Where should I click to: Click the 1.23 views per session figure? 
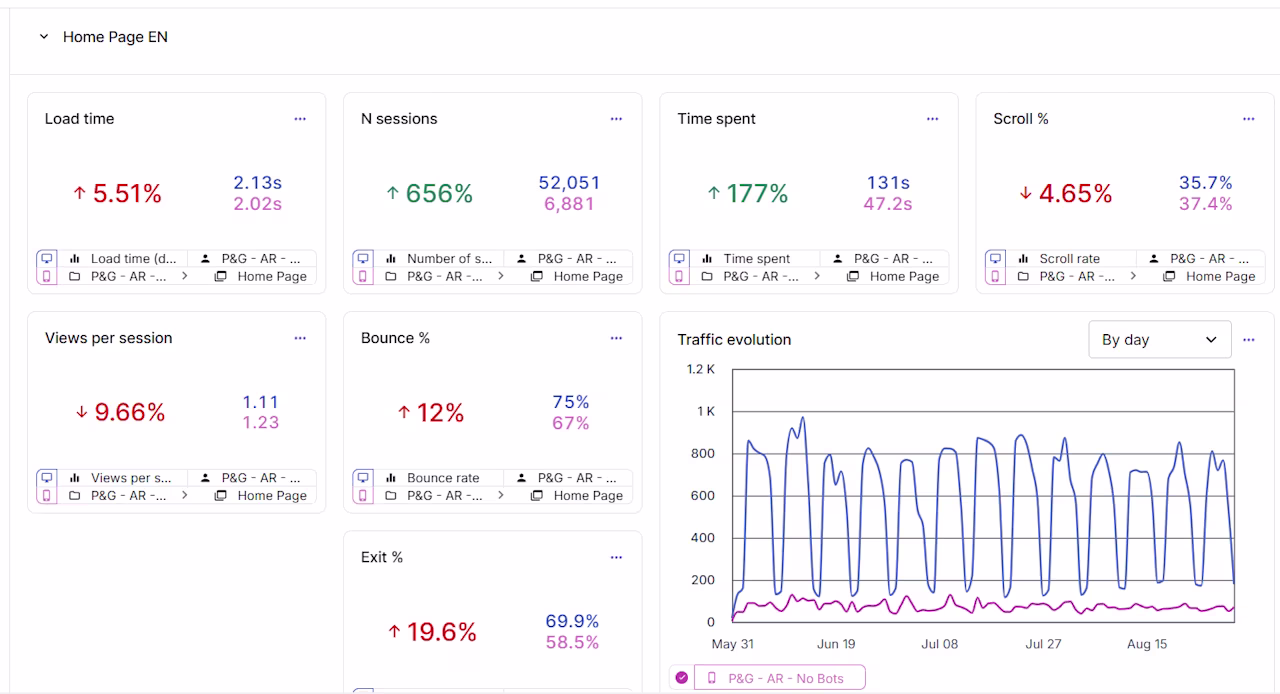[261, 423]
